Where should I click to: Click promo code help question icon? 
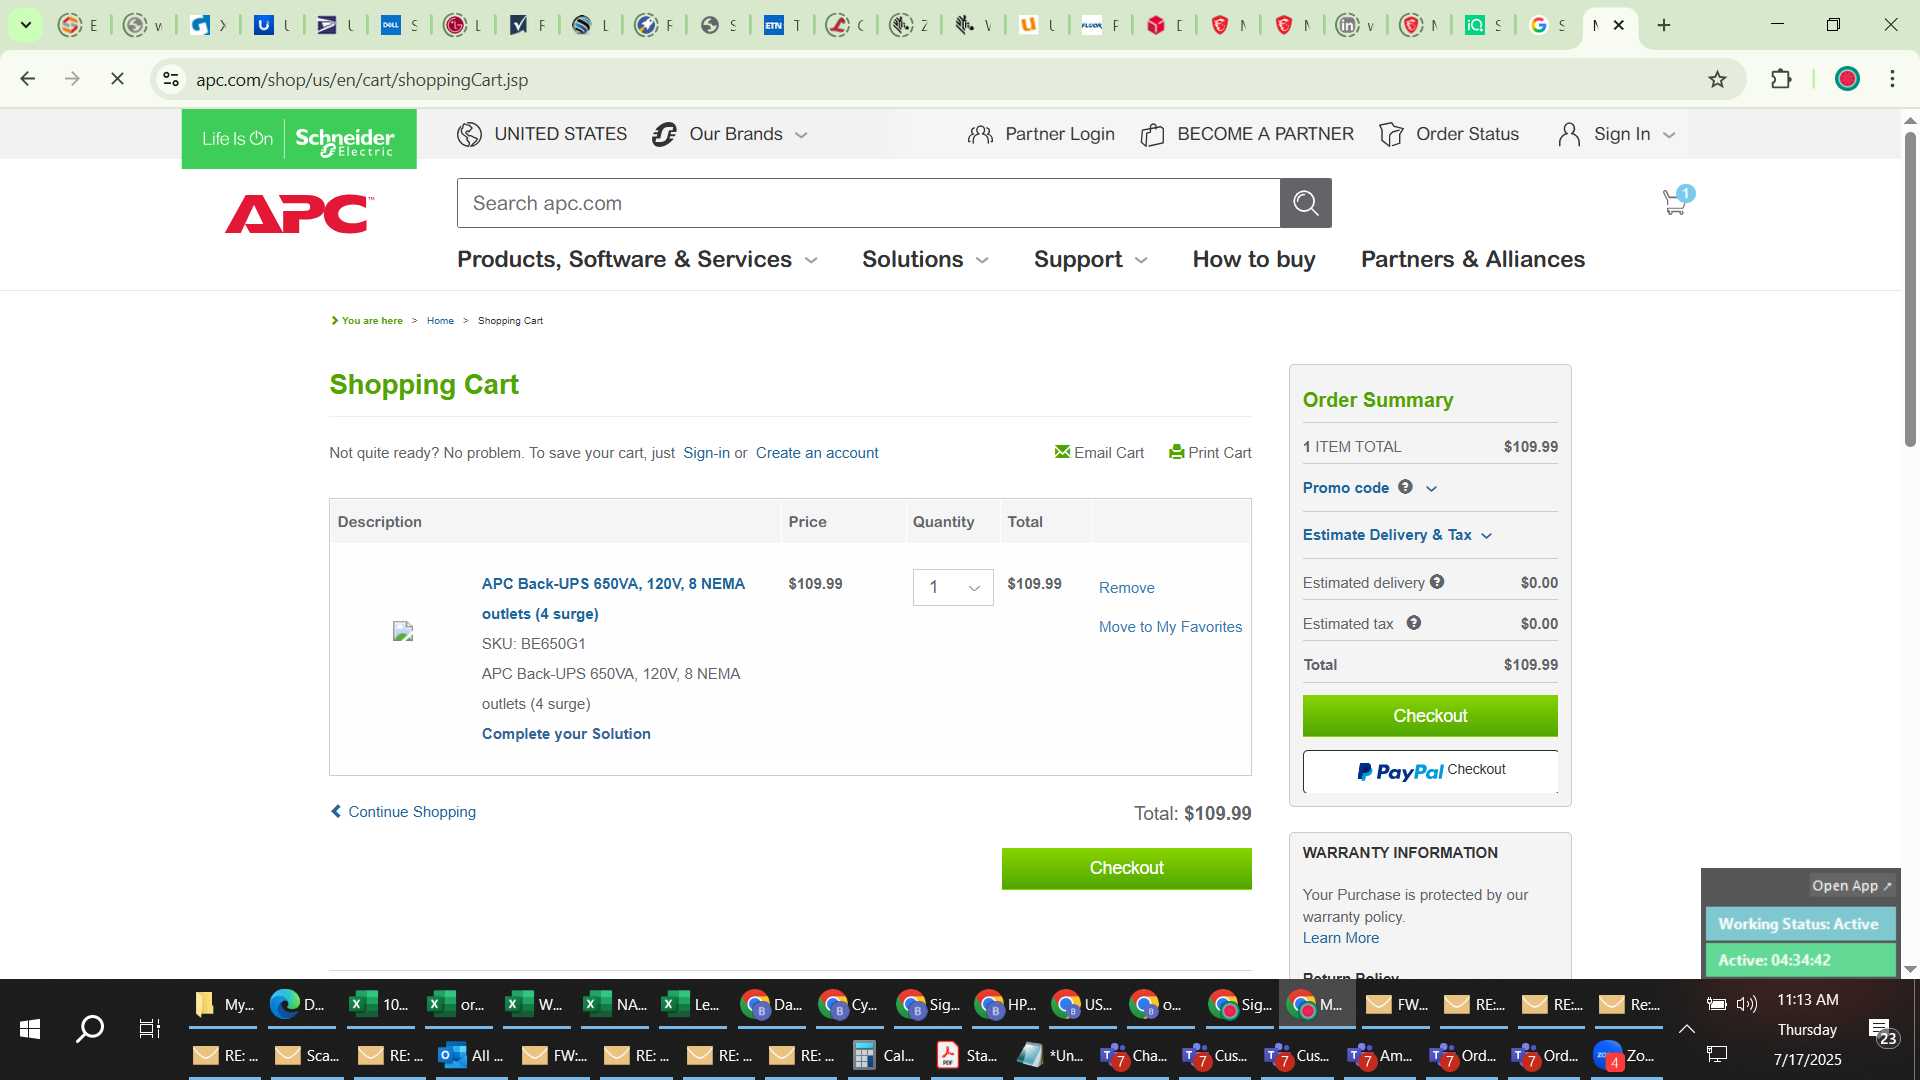[1405, 487]
